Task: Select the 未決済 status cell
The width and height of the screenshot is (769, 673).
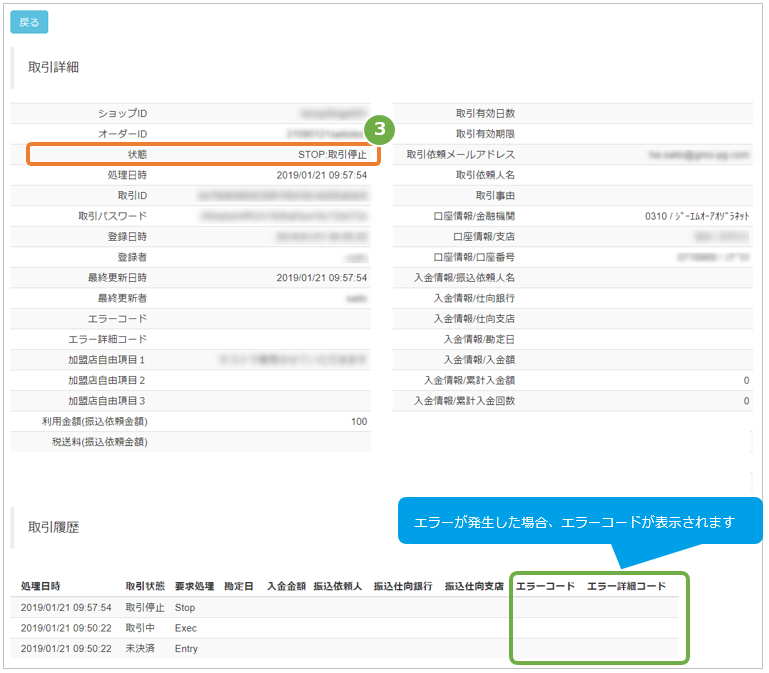Action: (140, 649)
